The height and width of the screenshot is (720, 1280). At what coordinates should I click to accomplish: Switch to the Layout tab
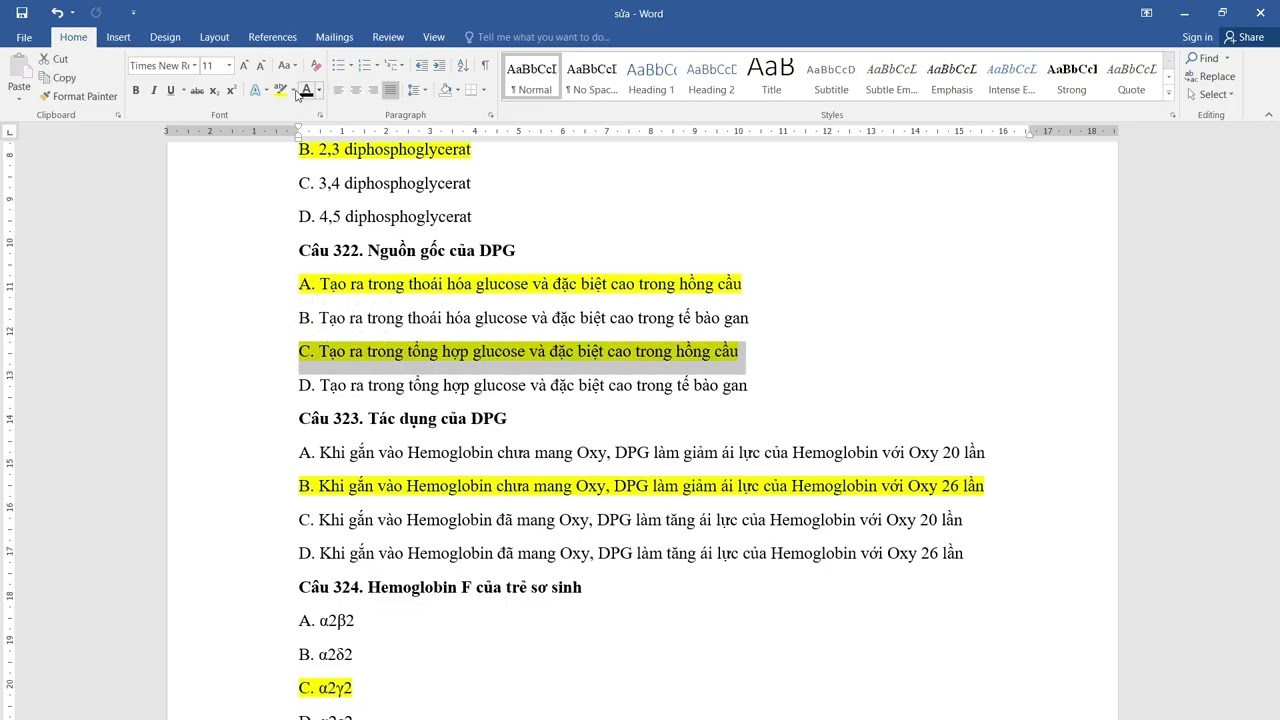[214, 37]
